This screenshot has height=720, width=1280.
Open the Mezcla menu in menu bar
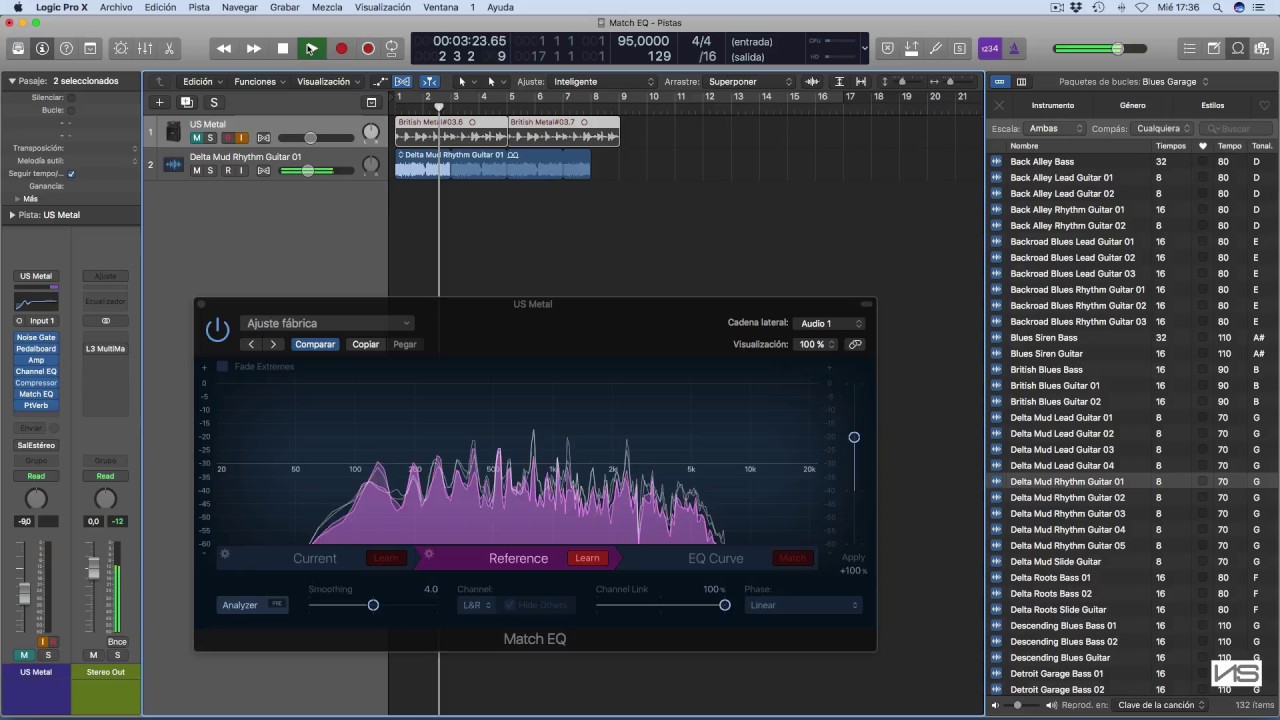[x=326, y=7]
